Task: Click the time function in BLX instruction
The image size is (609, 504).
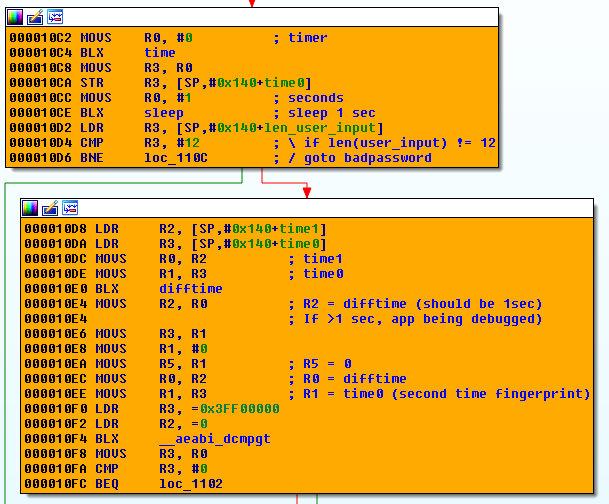Action: coord(160,53)
